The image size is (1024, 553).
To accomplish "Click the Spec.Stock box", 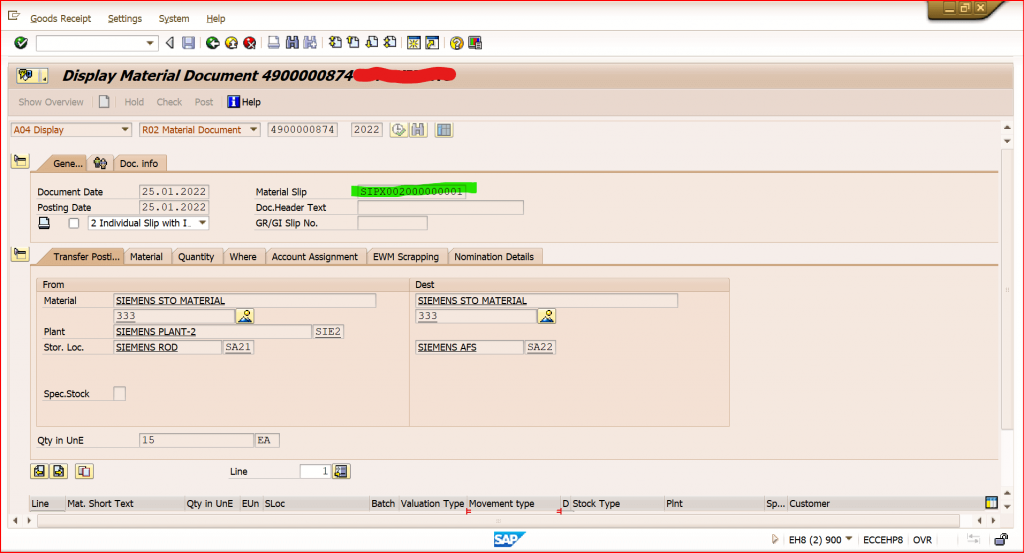I will coord(120,394).
